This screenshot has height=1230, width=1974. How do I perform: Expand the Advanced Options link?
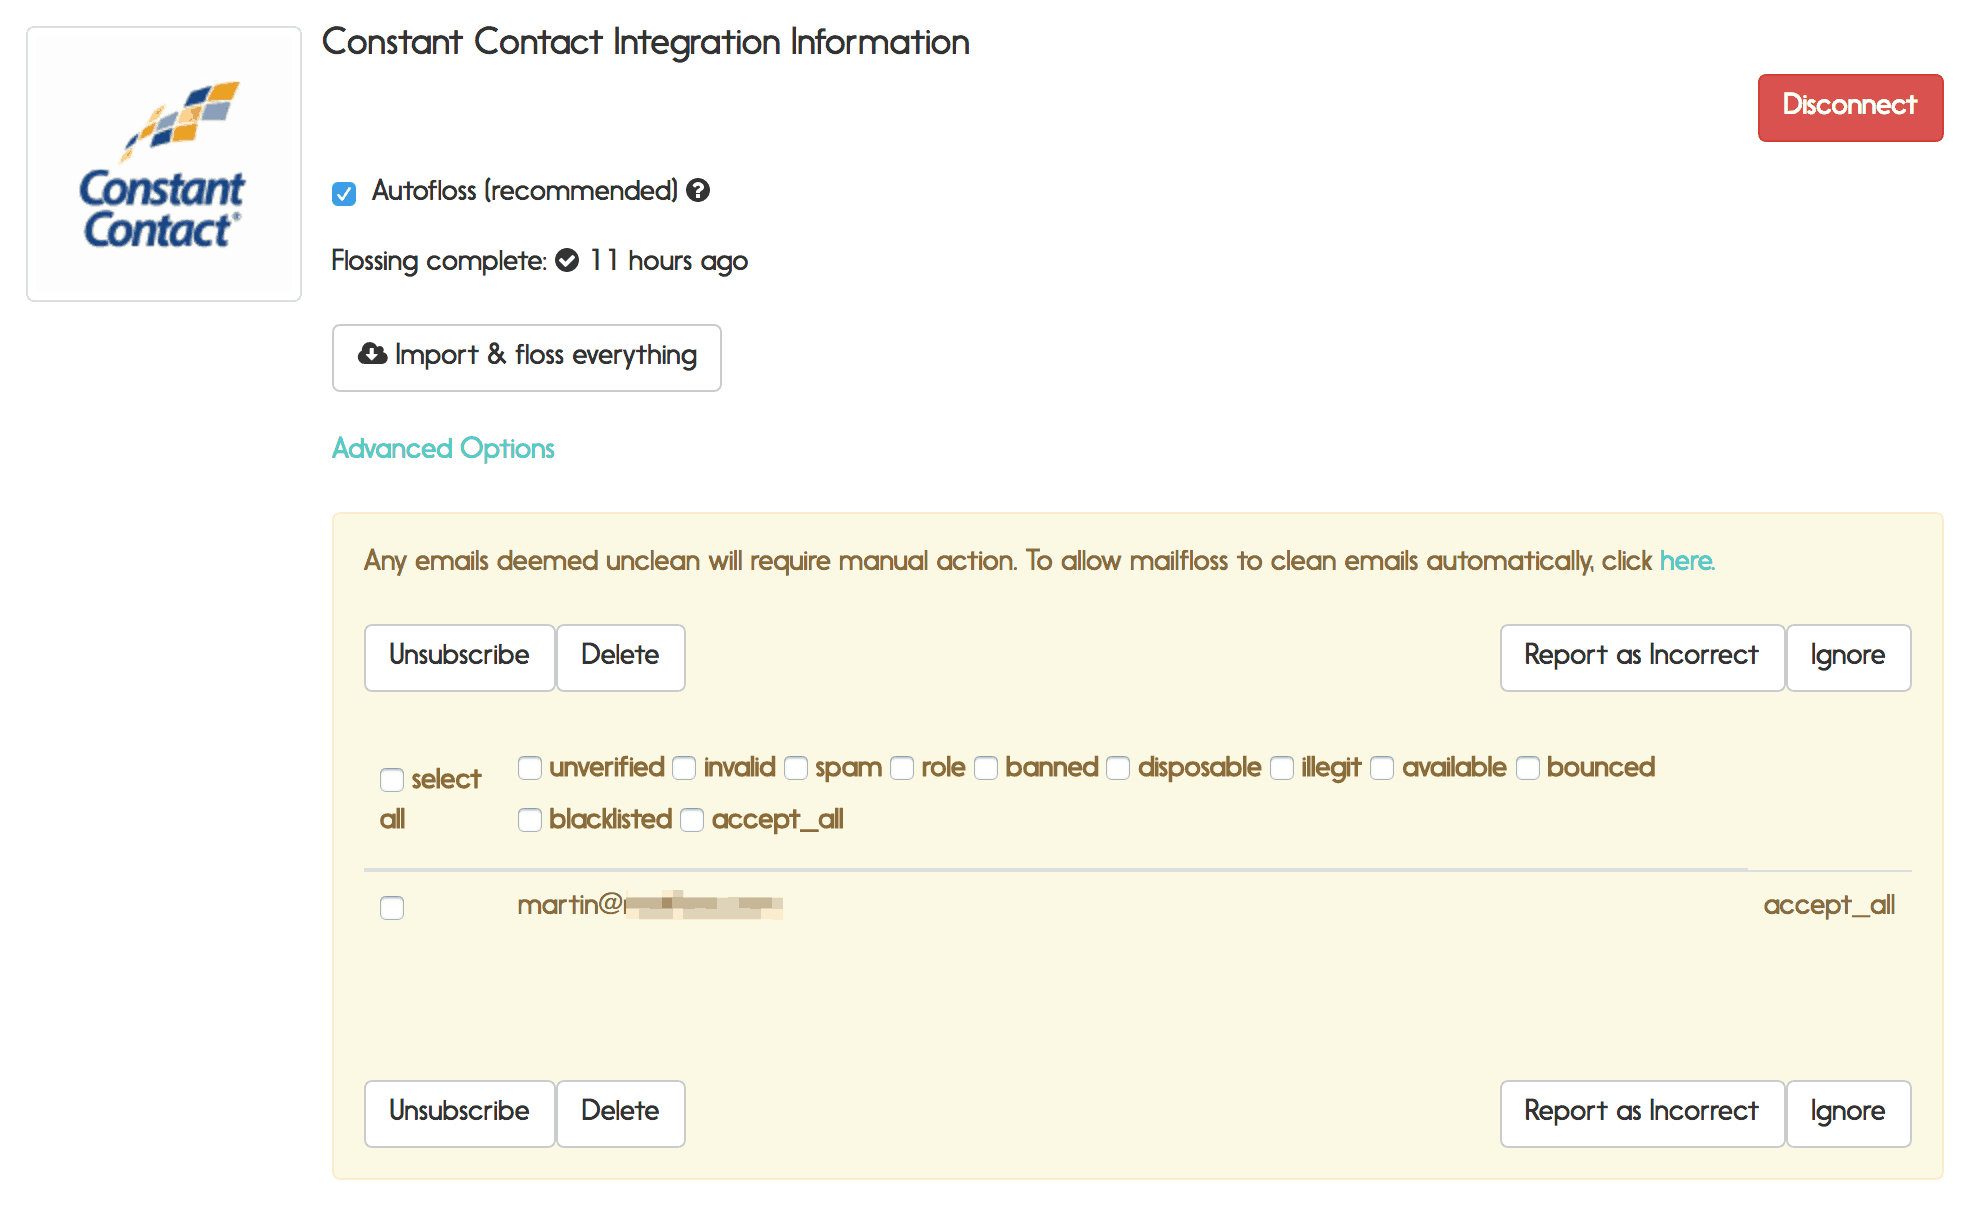click(x=443, y=448)
